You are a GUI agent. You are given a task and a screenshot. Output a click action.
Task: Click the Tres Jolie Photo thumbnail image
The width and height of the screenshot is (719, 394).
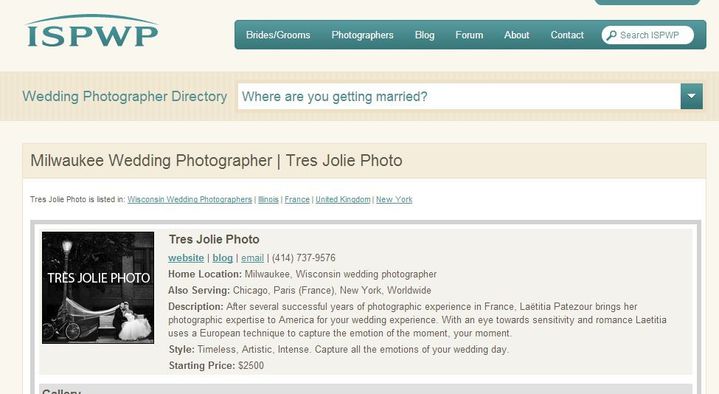pos(98,288)
